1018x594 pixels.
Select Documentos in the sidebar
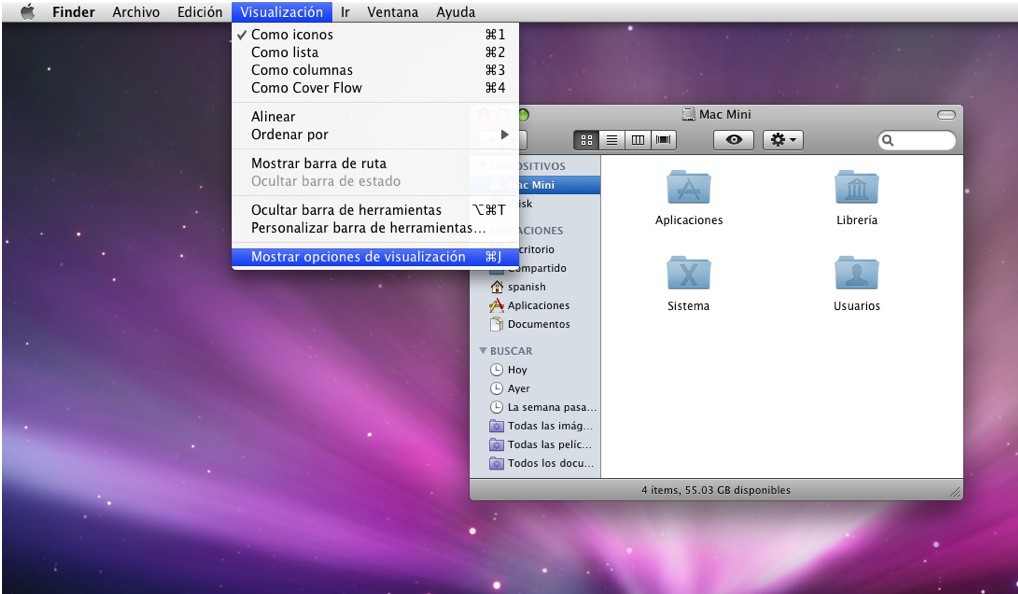[536, 325]
